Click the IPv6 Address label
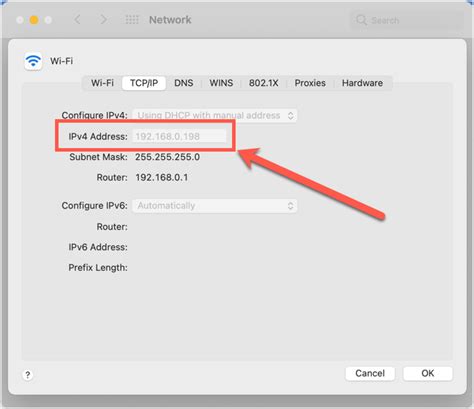 tap(98, 247)
